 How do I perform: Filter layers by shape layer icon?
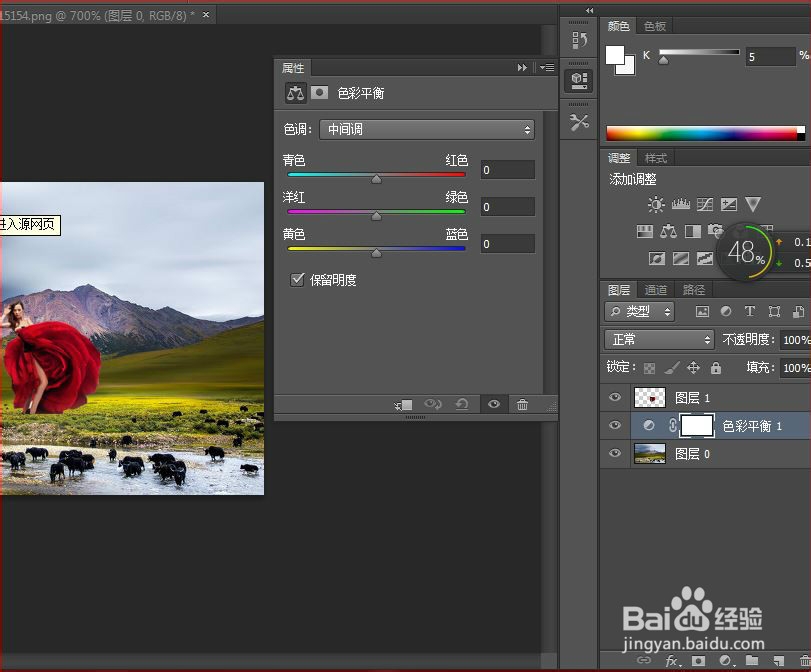774,311
